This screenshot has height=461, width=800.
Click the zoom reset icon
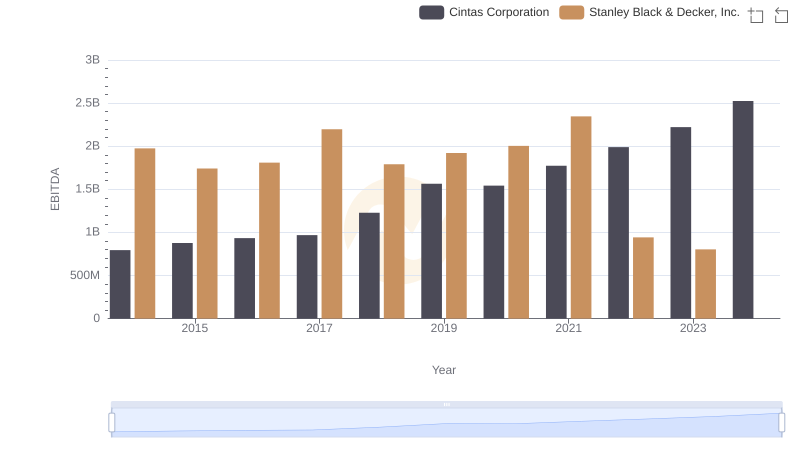click(x=781, y=15)
